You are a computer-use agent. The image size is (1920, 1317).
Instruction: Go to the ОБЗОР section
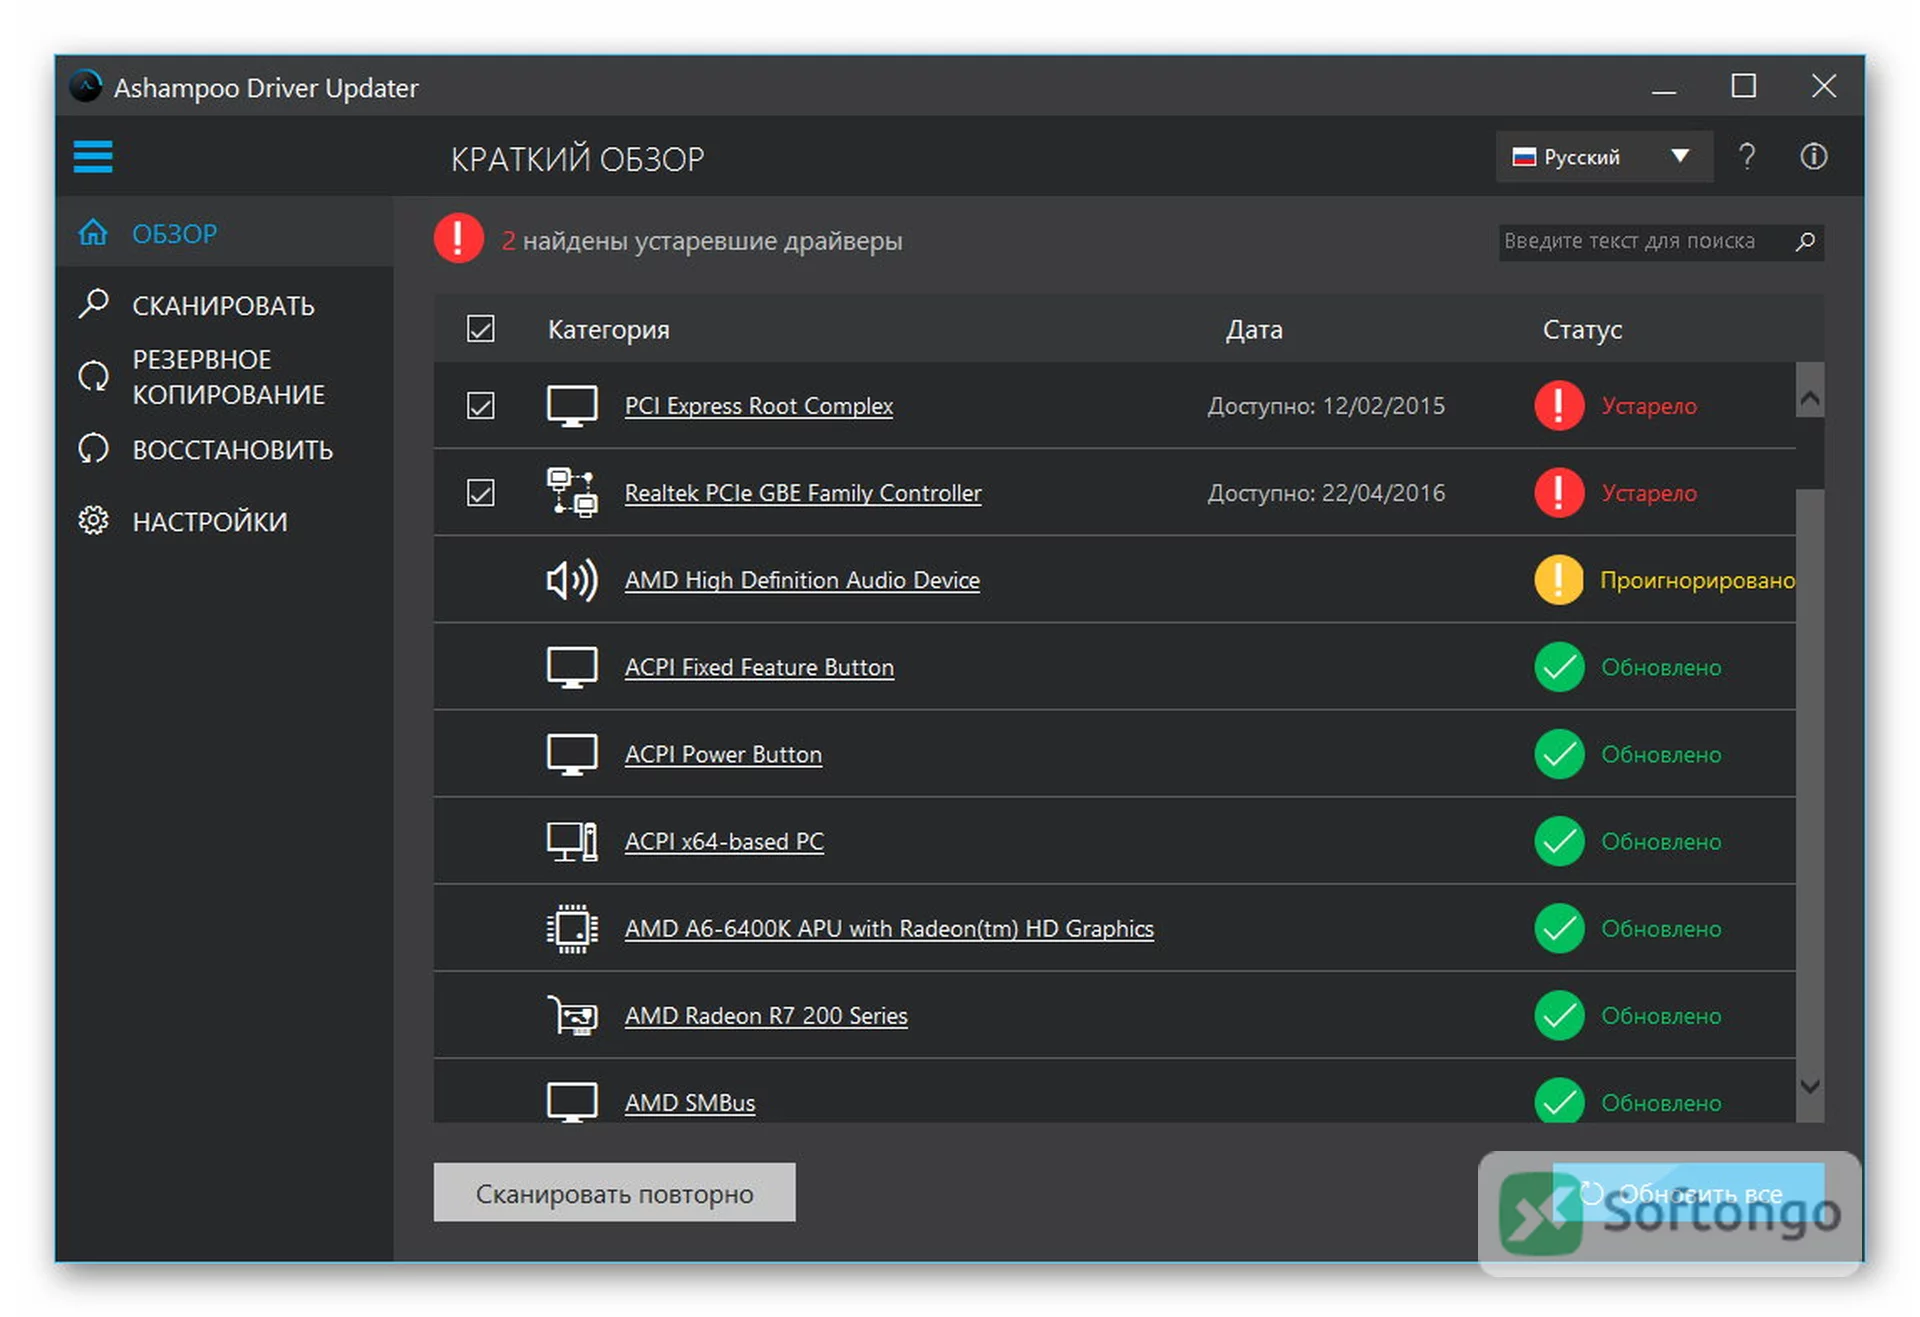[225, 233]
